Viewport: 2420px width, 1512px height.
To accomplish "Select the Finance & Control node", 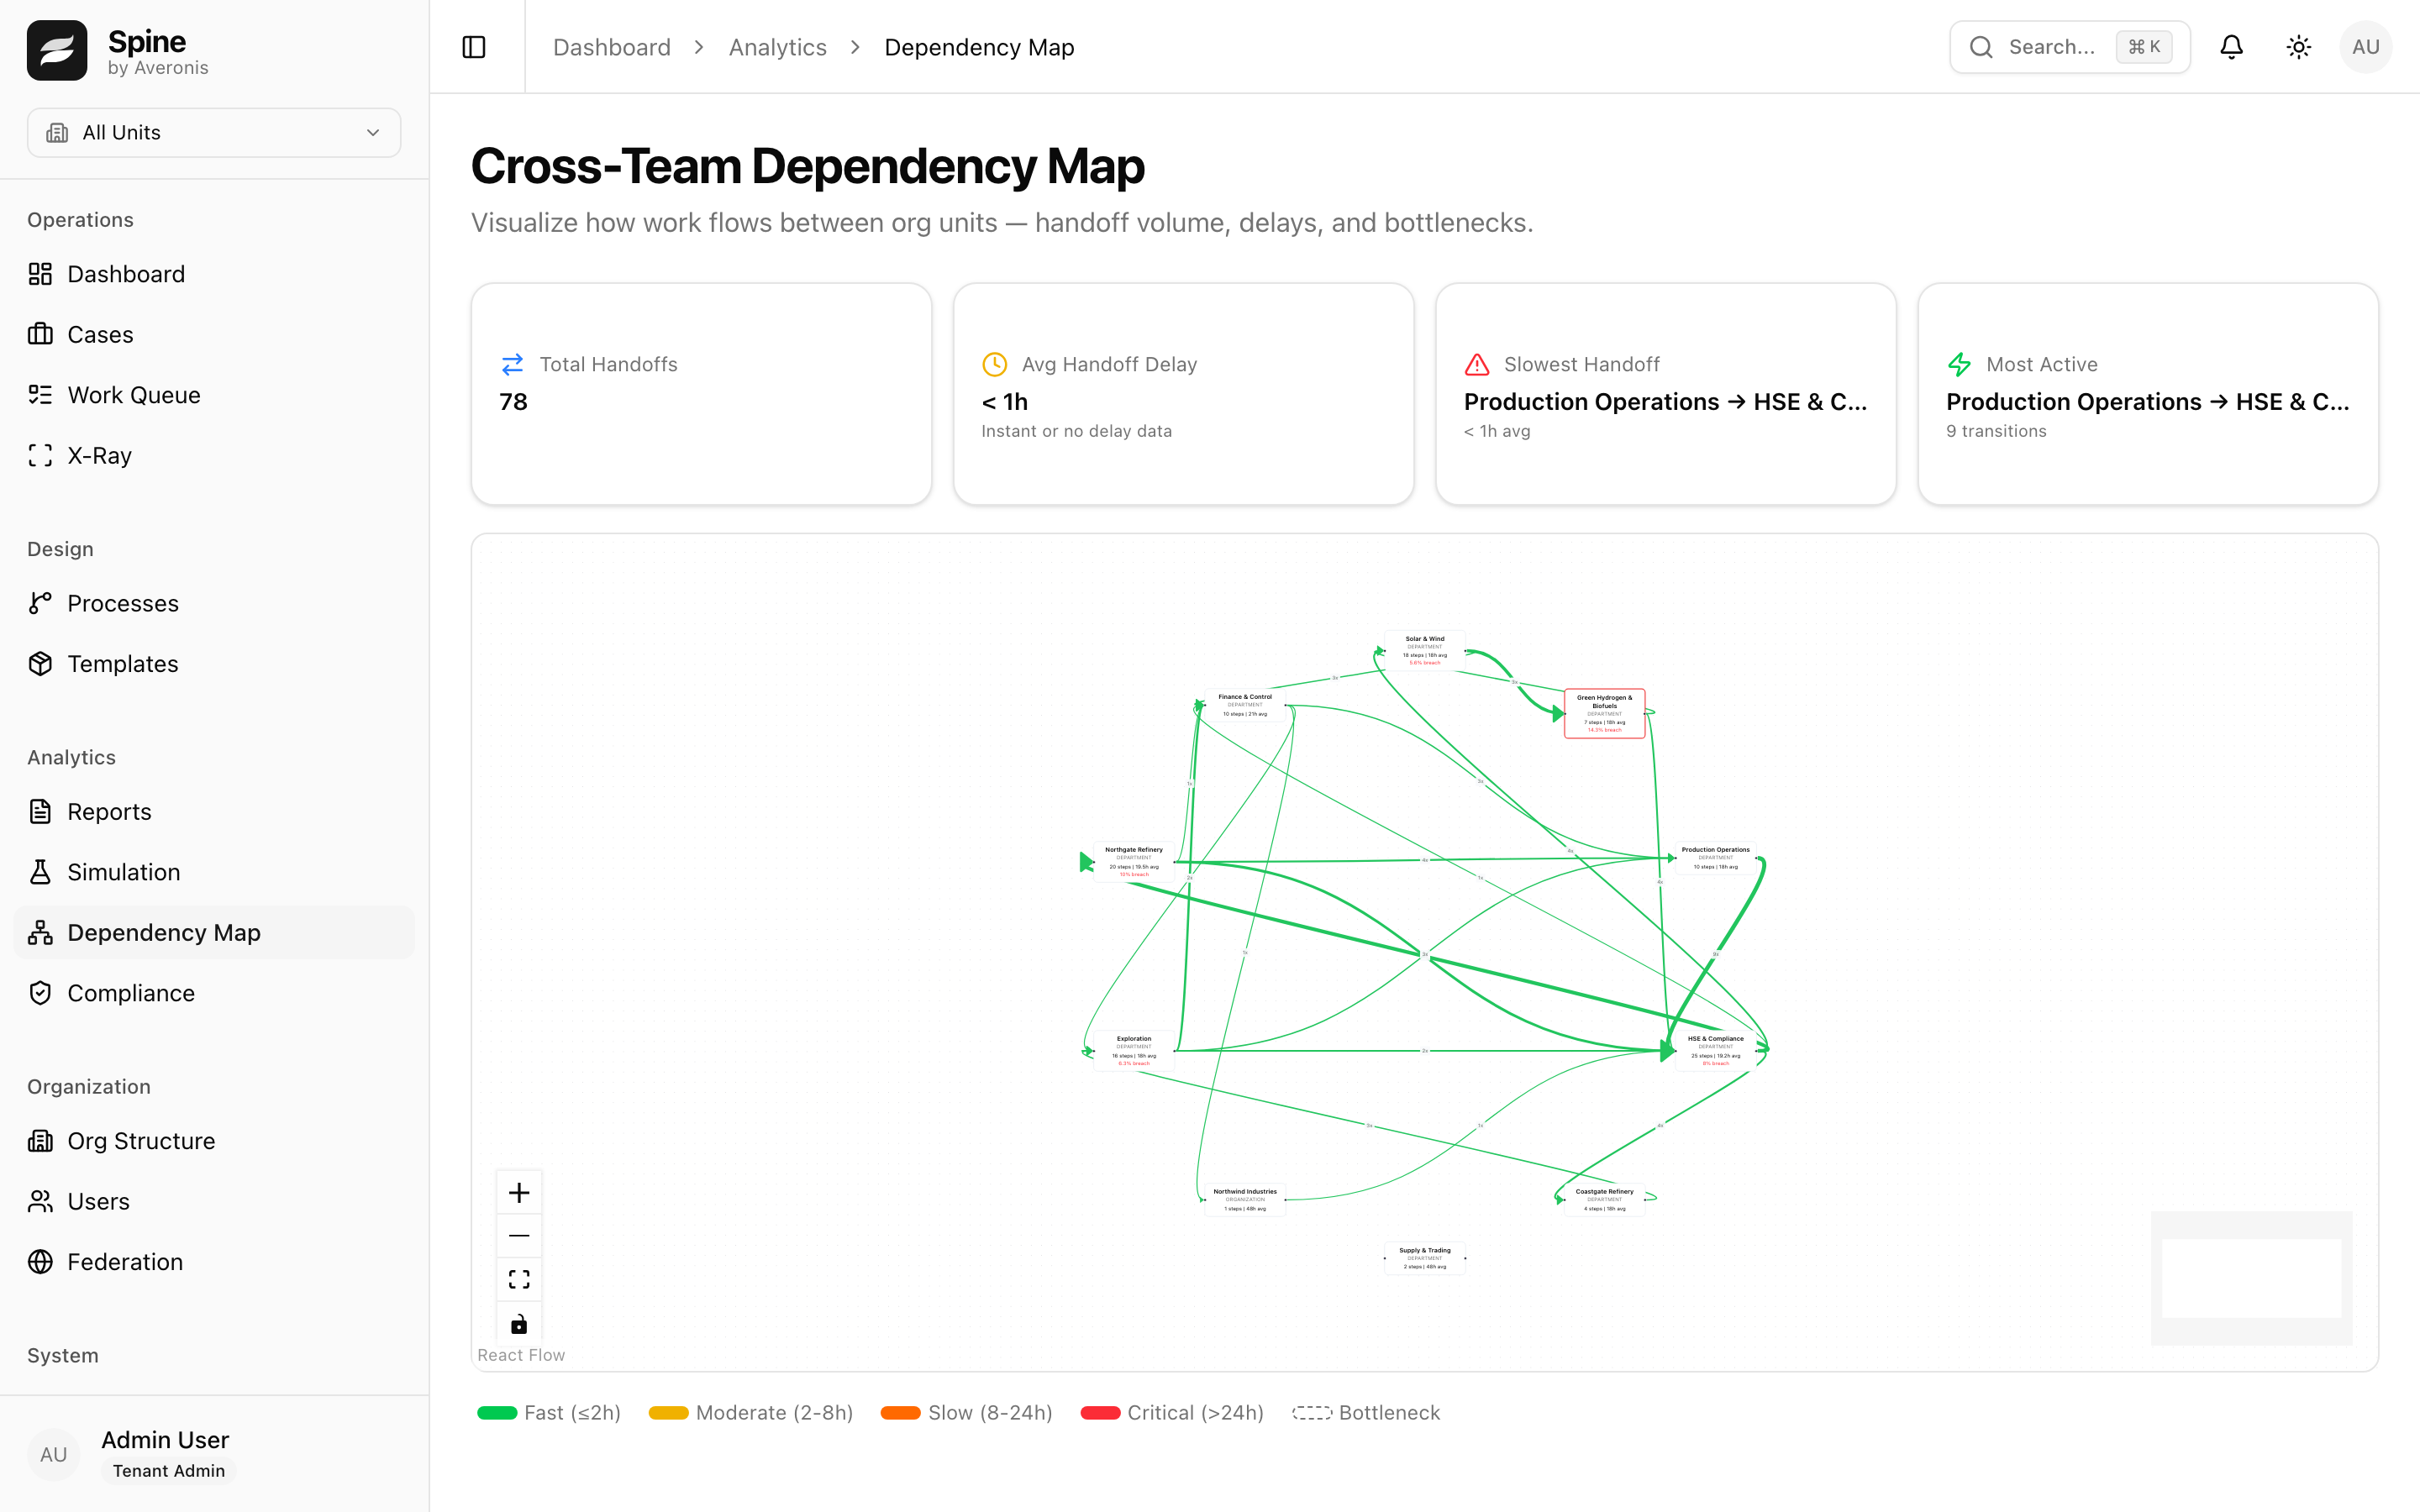I will pos(1245,705).
